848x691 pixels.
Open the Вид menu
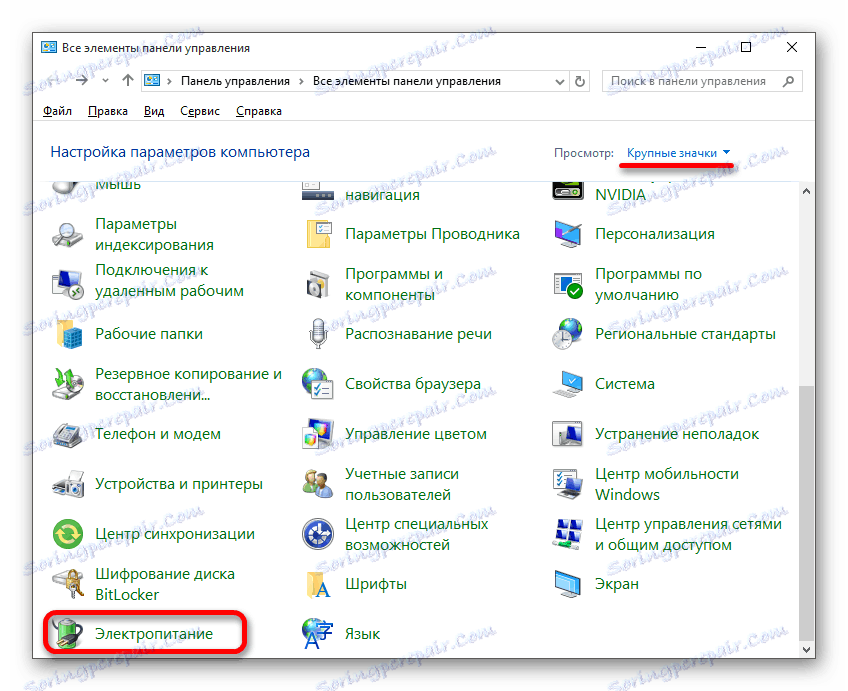pos(154,111)
